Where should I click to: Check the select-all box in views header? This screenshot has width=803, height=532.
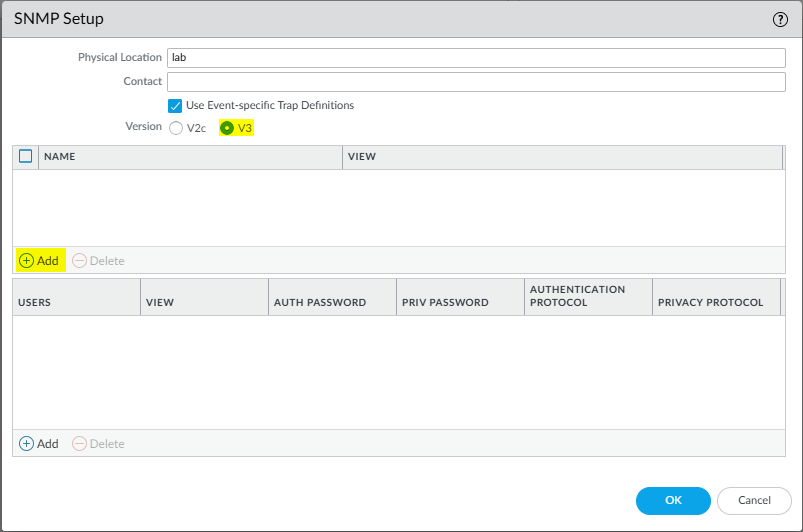coord(26,157)
